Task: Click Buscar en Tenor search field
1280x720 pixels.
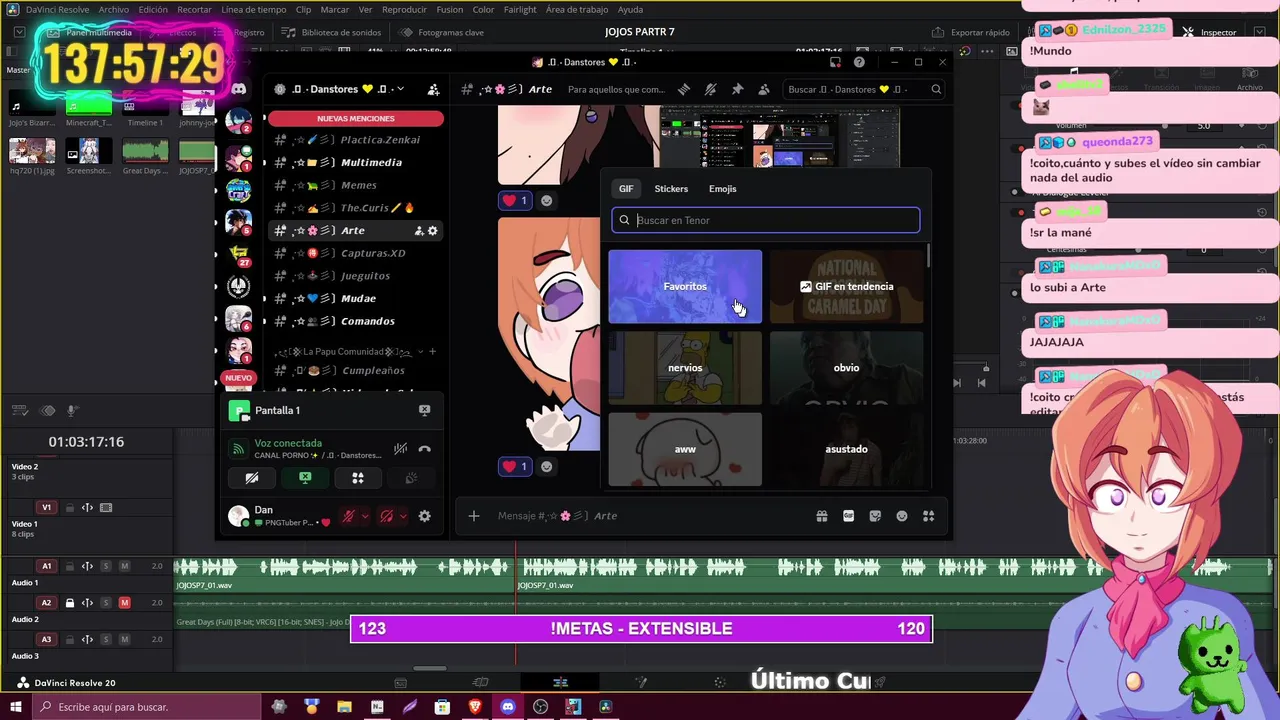Action: pos(766,220)
